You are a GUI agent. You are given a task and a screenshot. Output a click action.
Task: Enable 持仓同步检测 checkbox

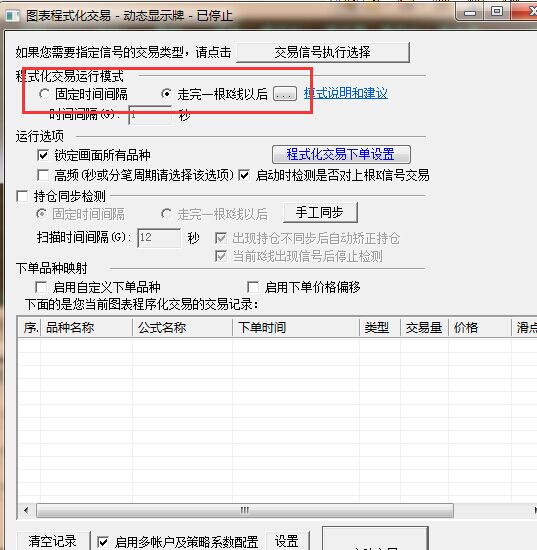[x=22, y=196]
